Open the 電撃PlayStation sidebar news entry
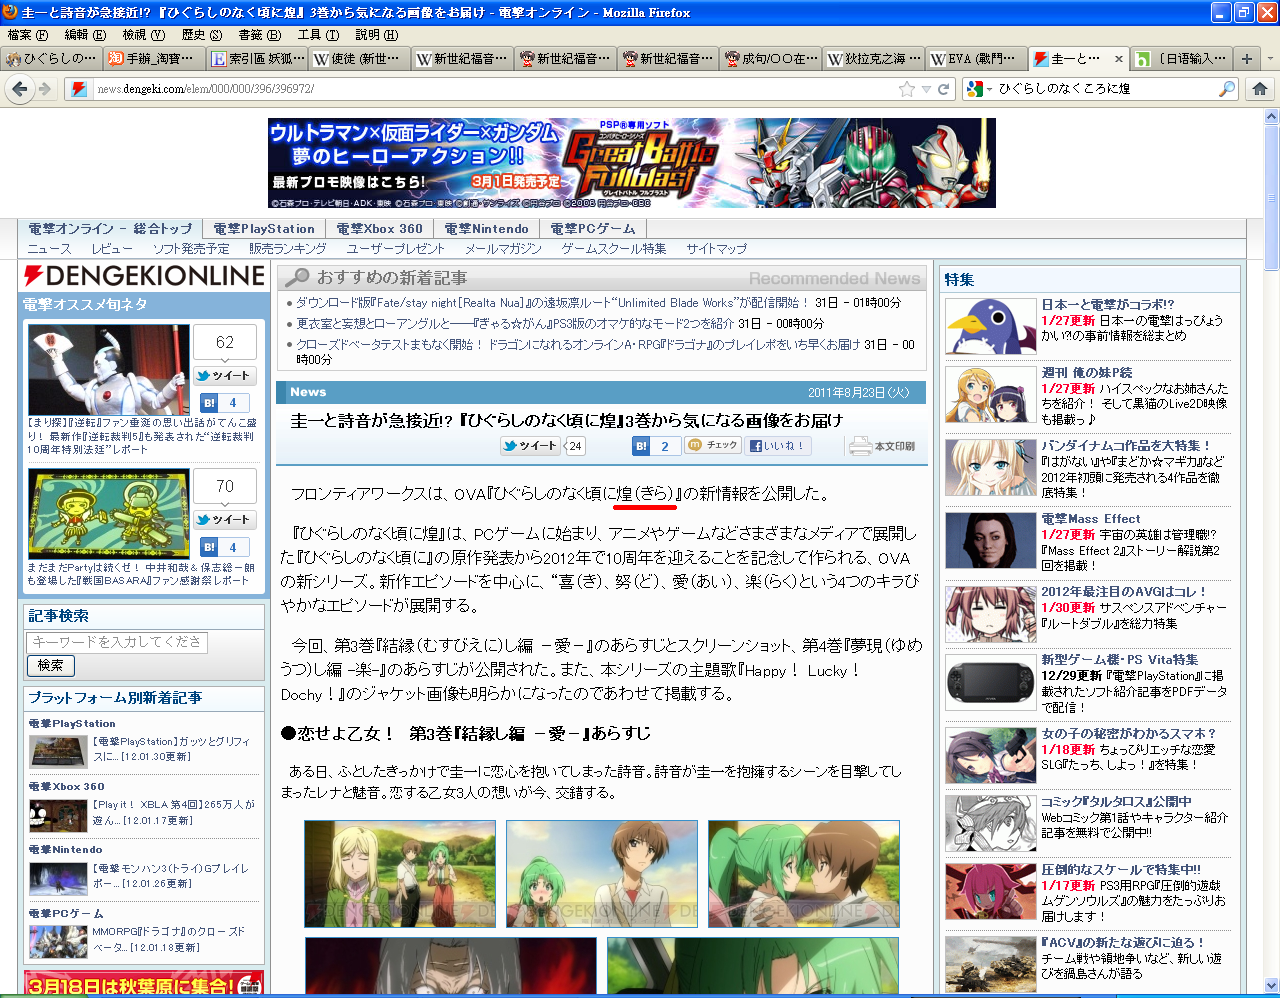The image size is (1280, 998). [173, 749]
